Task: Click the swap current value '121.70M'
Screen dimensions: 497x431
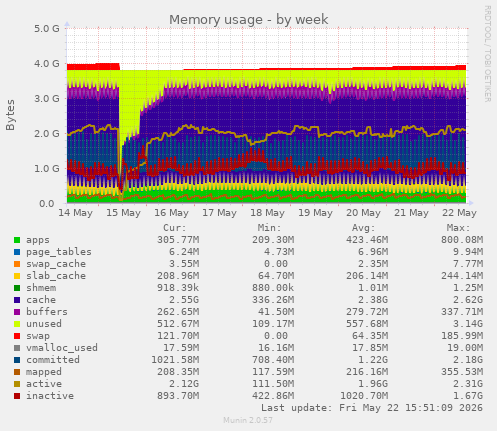Action: [178, 336]
